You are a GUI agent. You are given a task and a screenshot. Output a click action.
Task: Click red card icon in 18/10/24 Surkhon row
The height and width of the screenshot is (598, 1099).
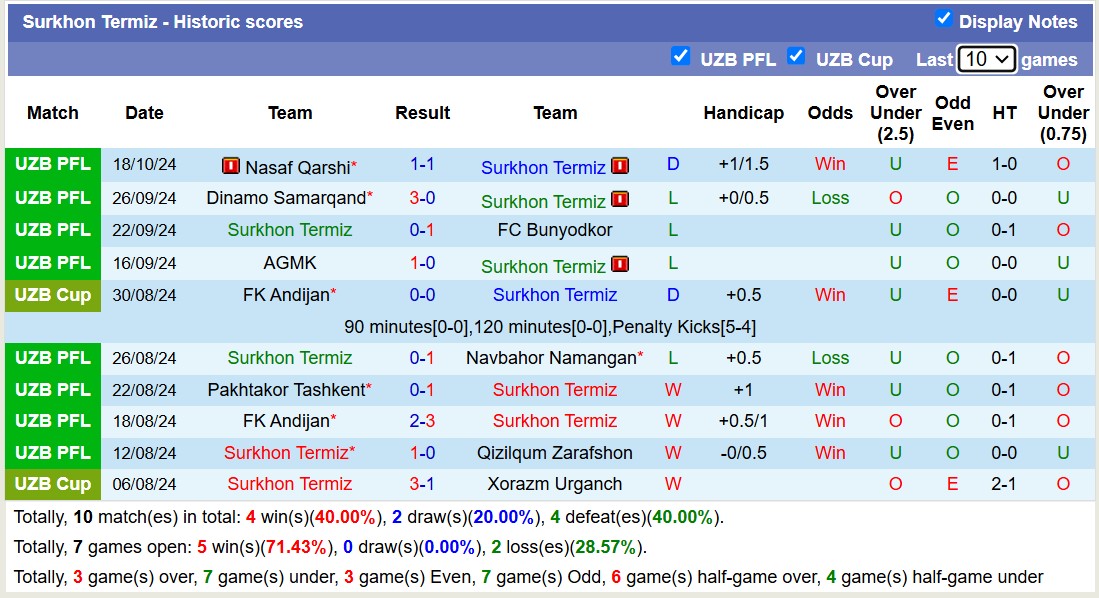coord(620,166)
